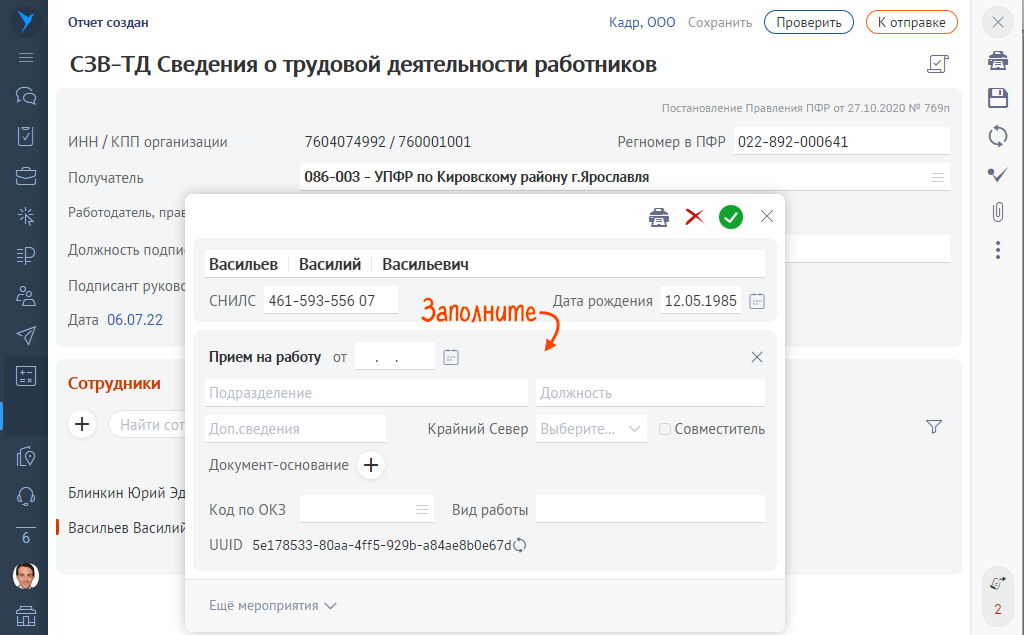Open the hamburger menu in the left sidebar
1024x635 pixels.
pyautogui.click(x=26, y=57)
